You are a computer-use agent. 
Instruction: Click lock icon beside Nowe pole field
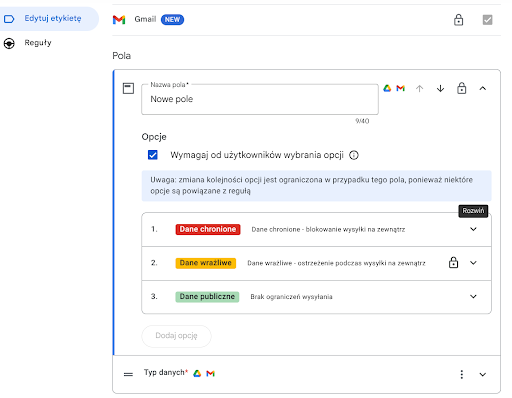click(461, 88)
